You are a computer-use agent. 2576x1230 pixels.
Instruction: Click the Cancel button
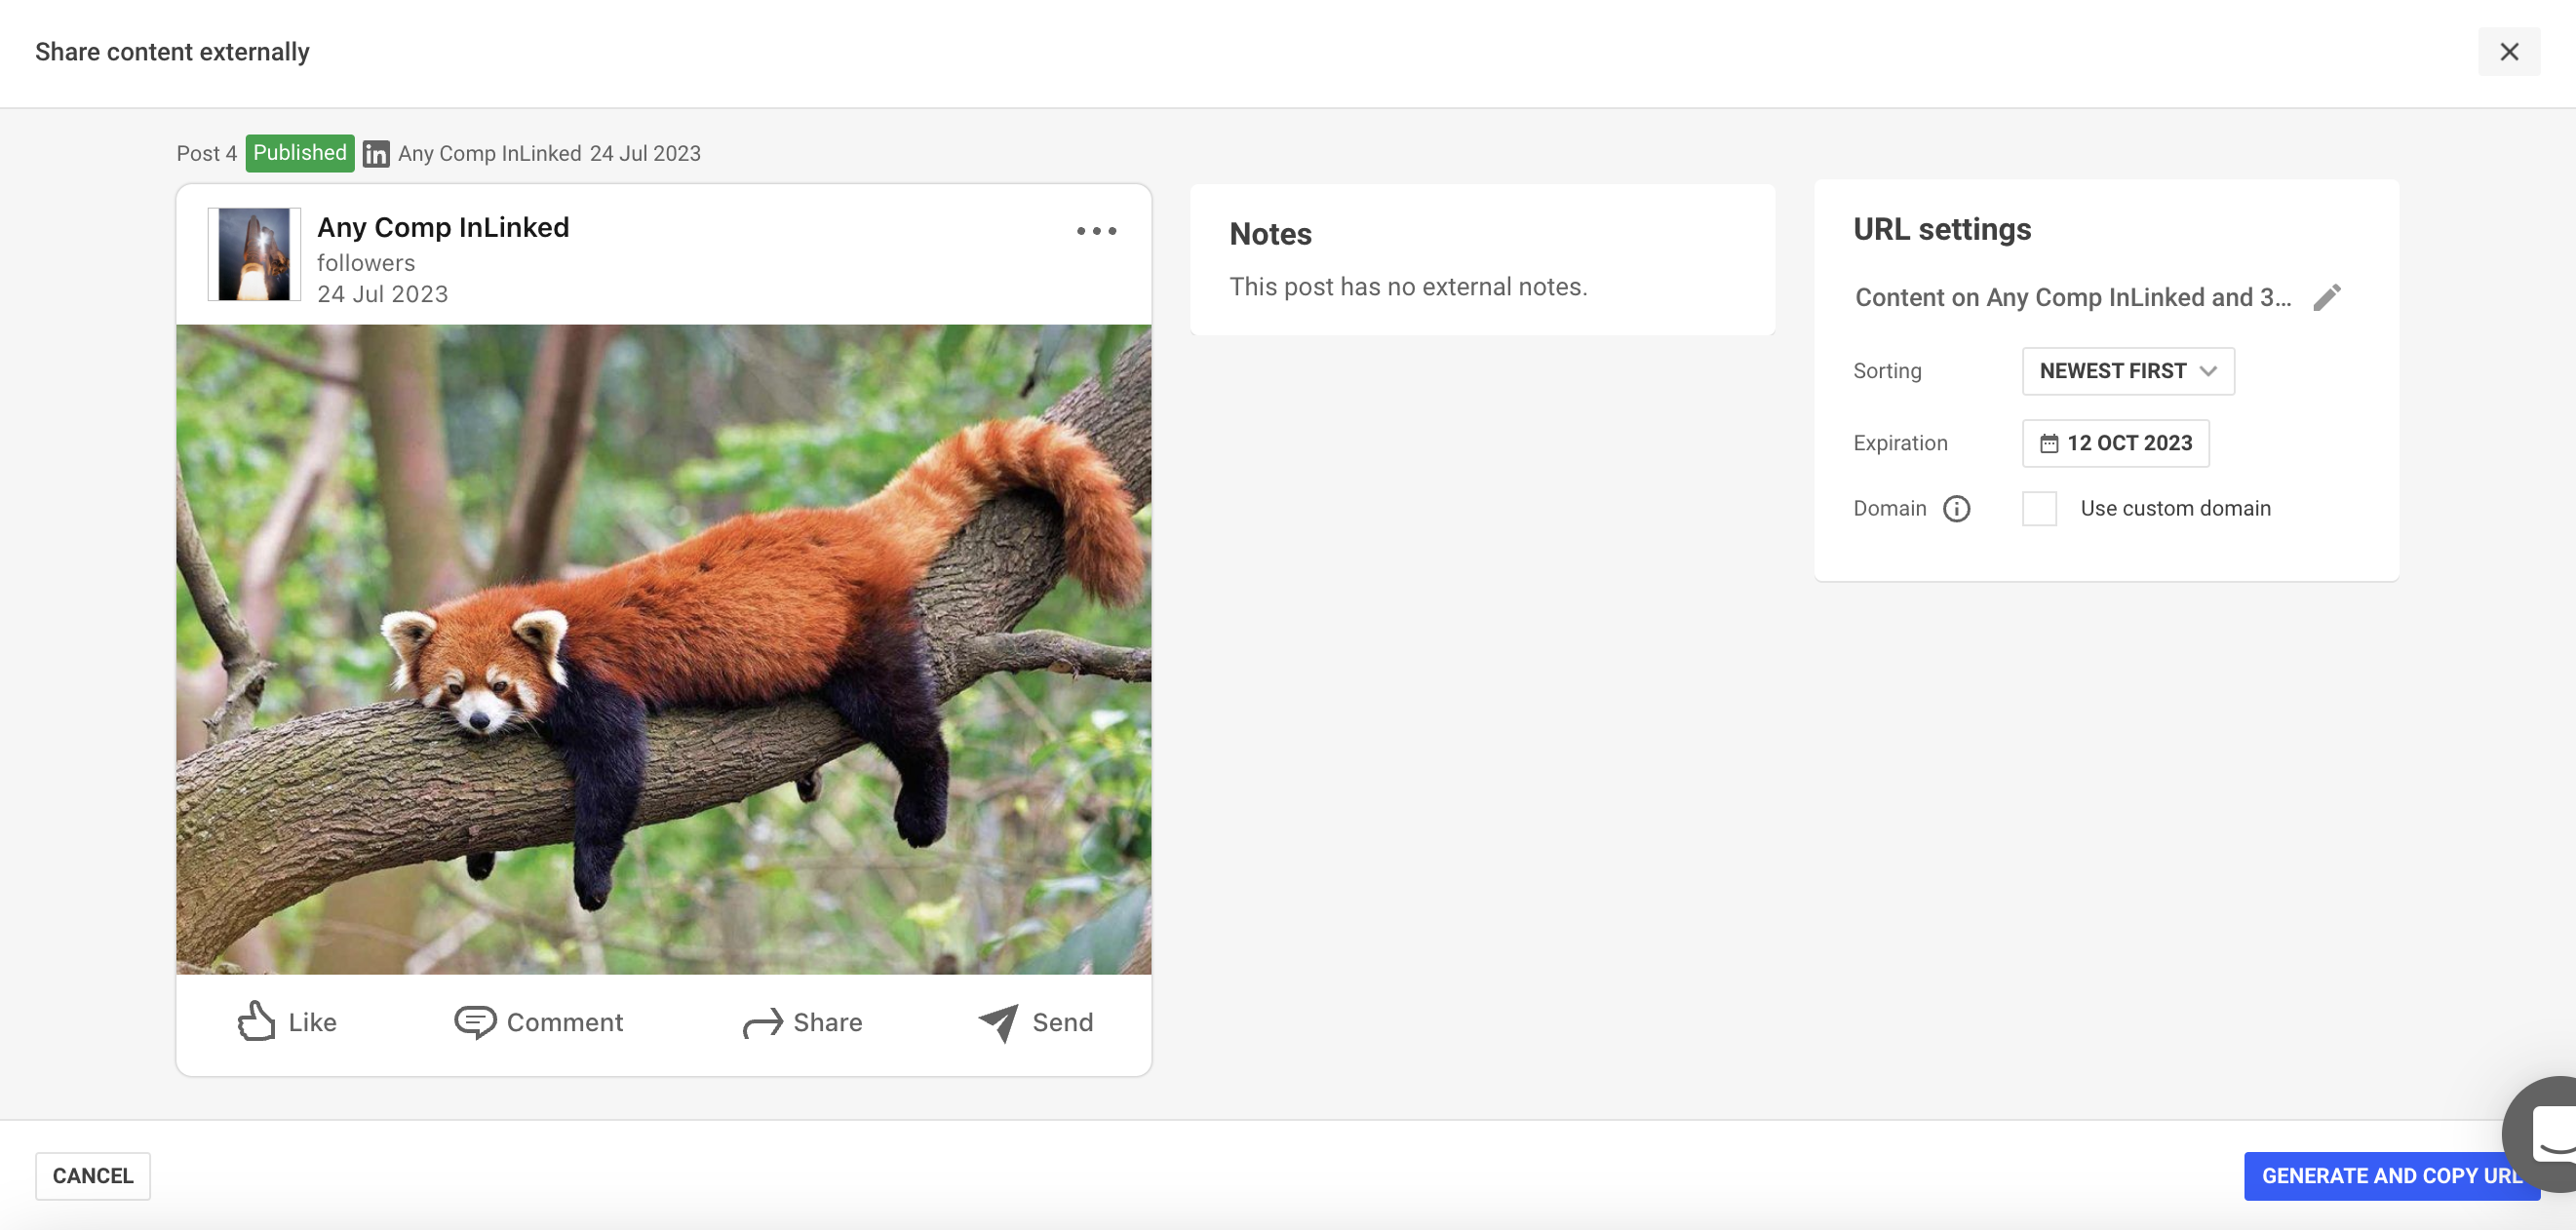pyautogui.click(x=92, y=1176)
